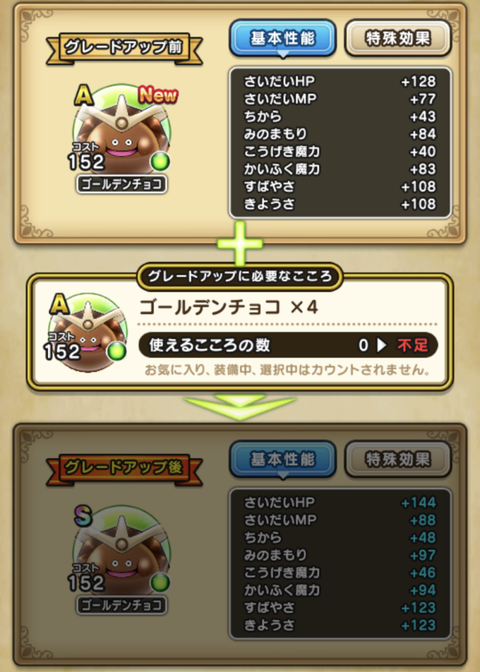This screenshot has width=480, height=672.
Task: Click the 使えるこころの数 bar
Action: pos(288,345)
